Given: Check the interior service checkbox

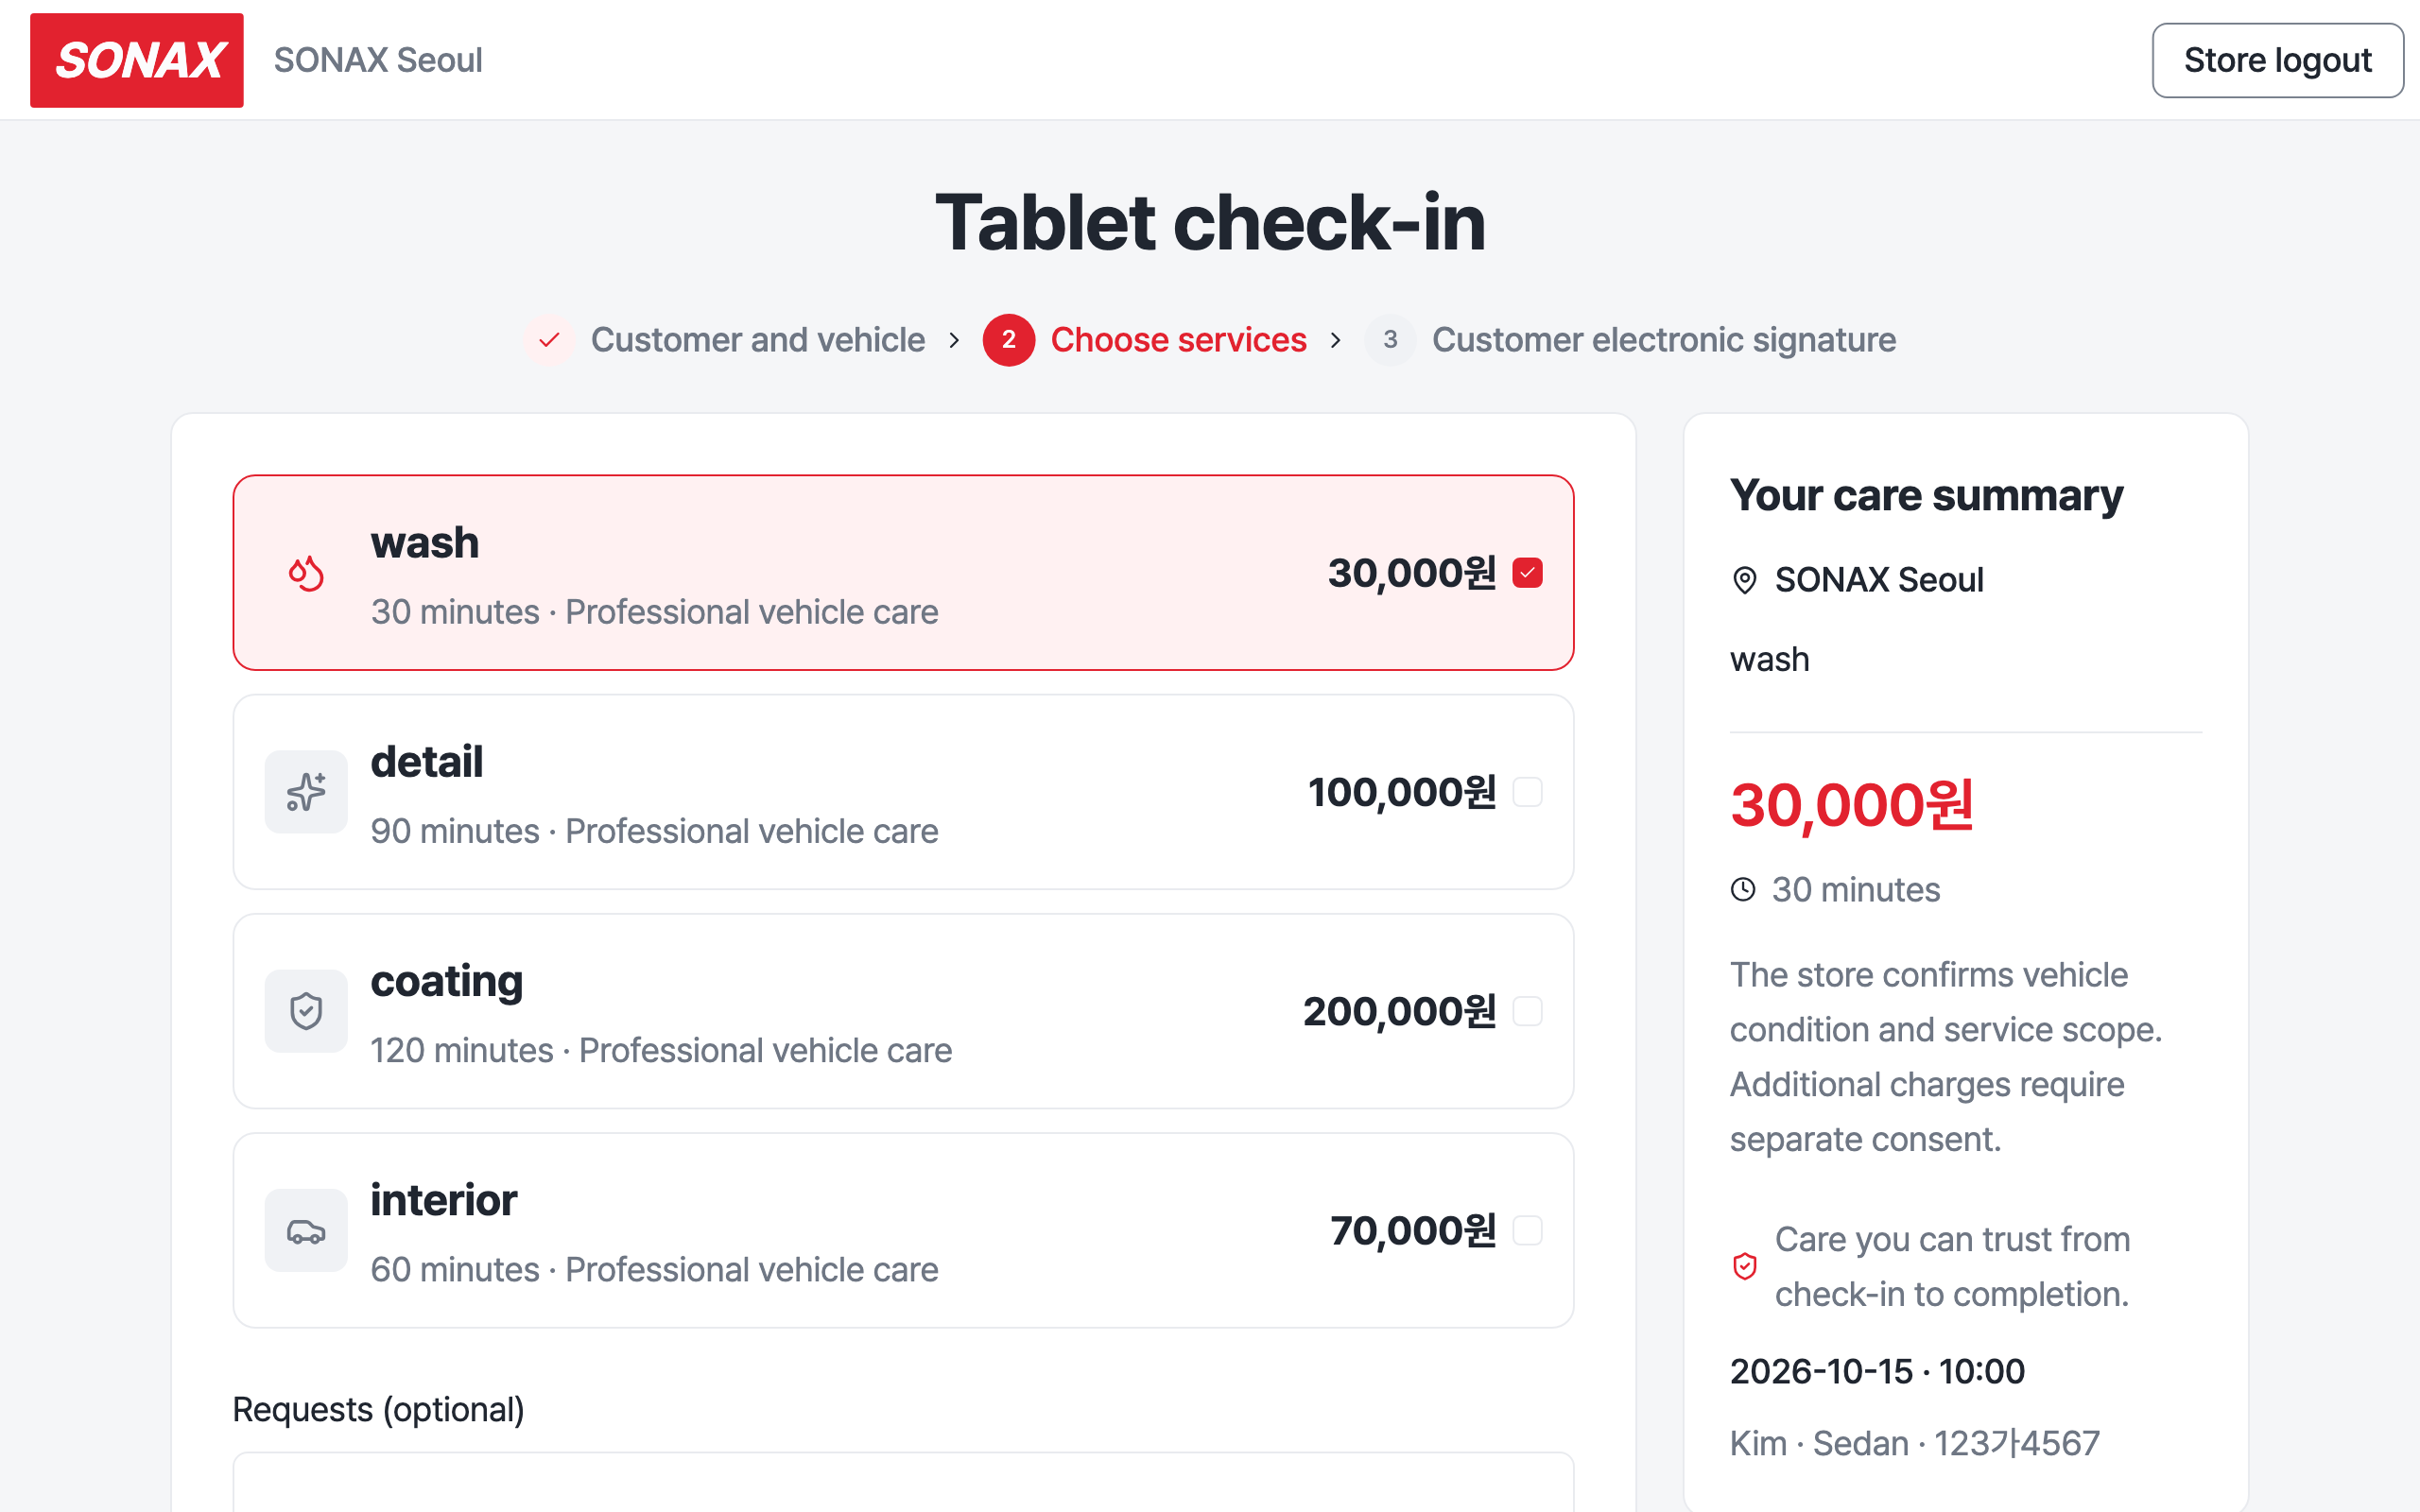Looking at the screenshot, I should pyautogui.click(x=1527, y=1230).
